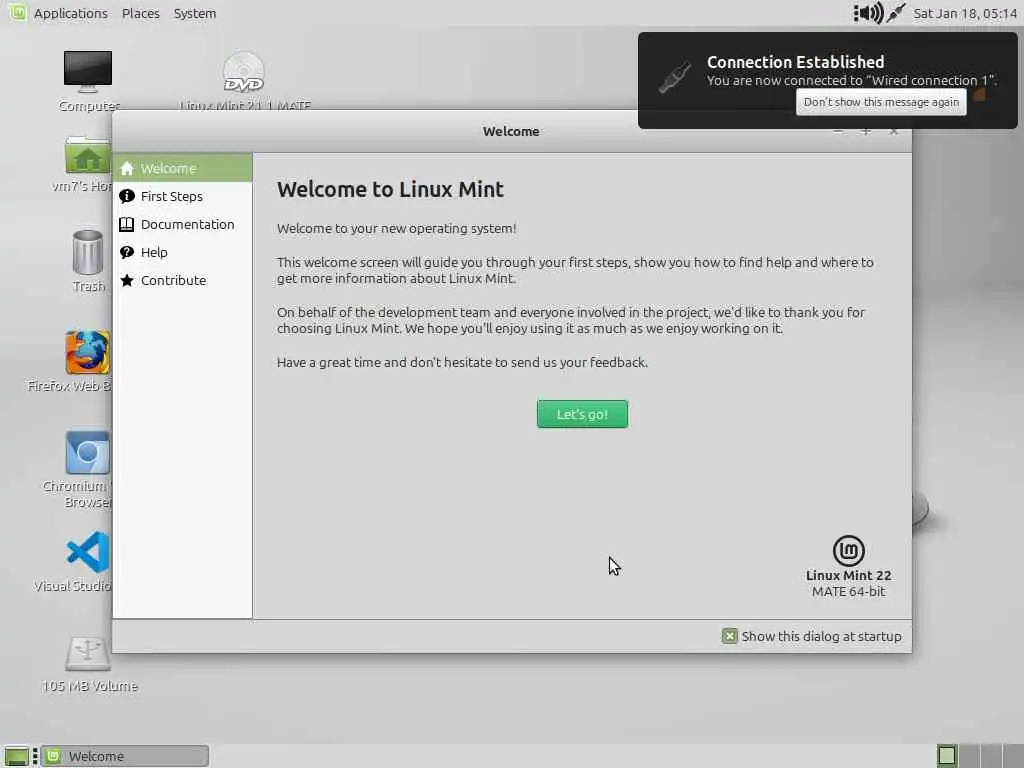Image resolution: width=1024 pixels, height=768 pixels.
Task: Select the first workspace in switcher
Action: click(x=946, y=756)
